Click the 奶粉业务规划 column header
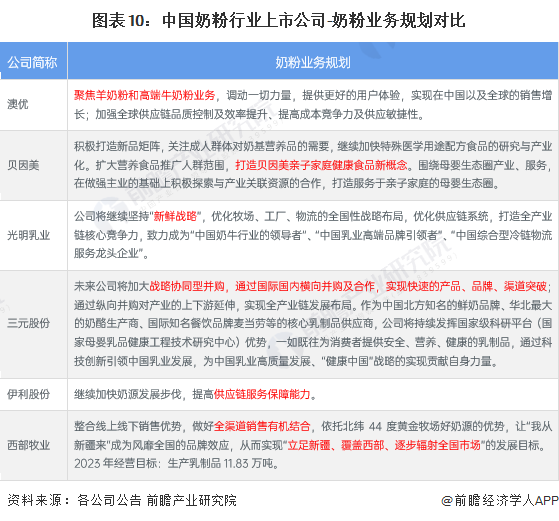 (313, 62)
